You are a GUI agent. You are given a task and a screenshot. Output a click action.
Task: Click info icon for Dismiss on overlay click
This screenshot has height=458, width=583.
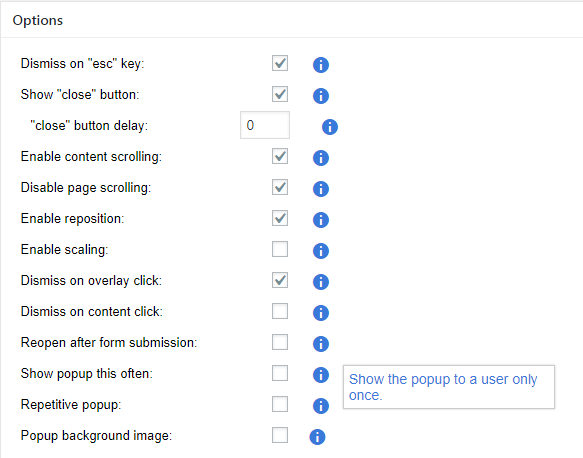click(321, 282)
